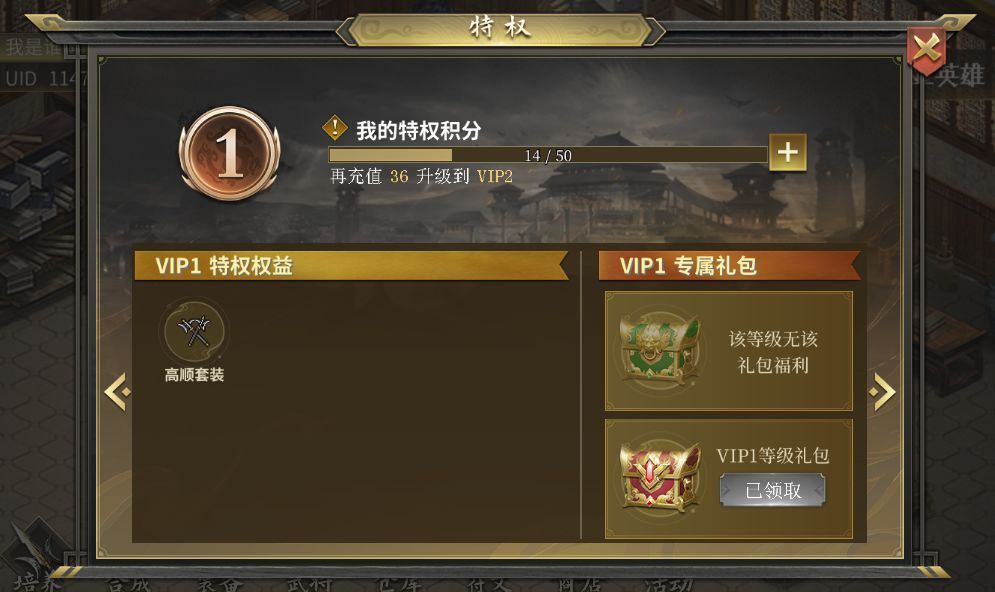Click the VIP1等级礼包 title text
Viewport: 995px width, 592px height.
pyautogui.click(x=772, y=456)
